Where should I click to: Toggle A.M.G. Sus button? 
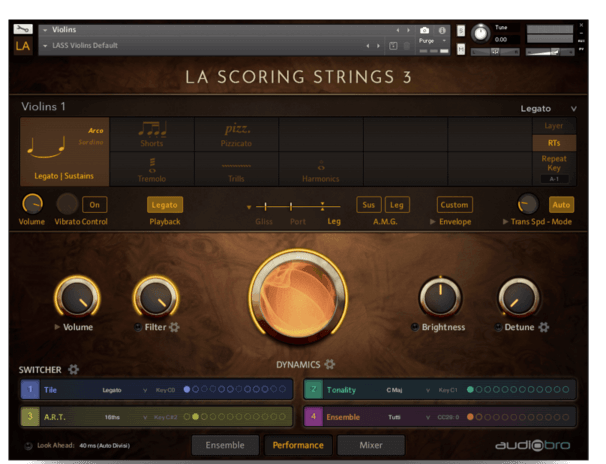tap(369, 205)
